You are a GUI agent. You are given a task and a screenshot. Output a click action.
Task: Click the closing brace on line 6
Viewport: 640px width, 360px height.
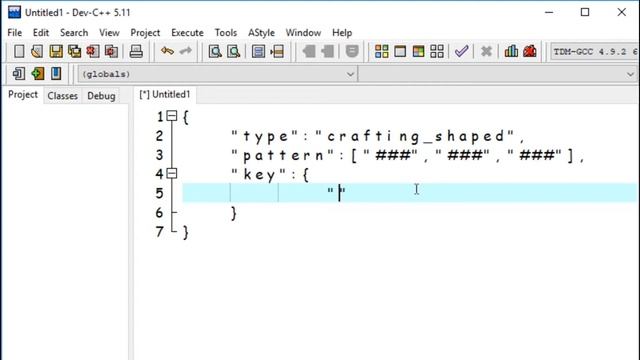point(233,213)
